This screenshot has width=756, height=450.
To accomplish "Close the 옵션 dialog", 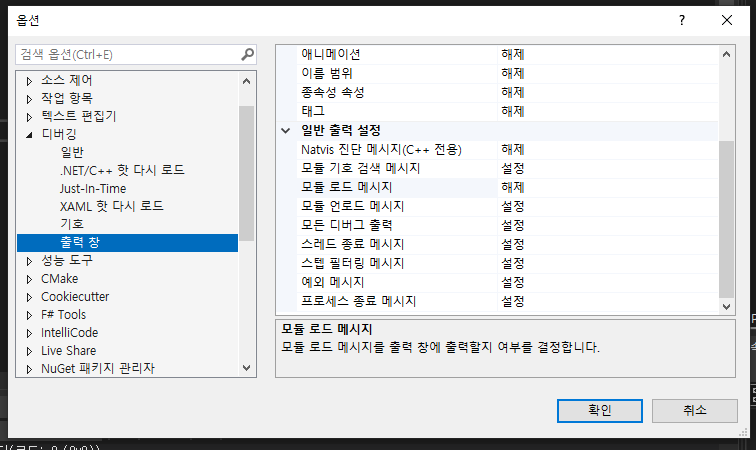I will (727, 20).
